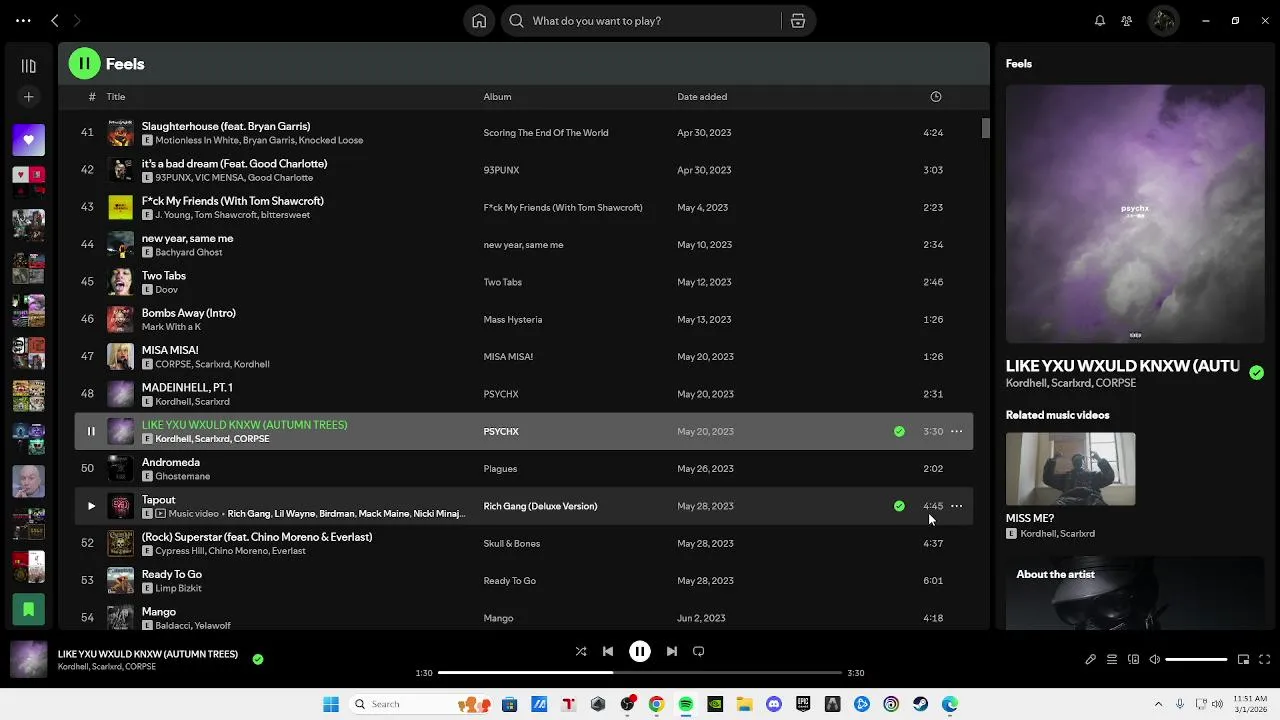Open Friend Activity icon
This screenshot has height=720, width=1280.
(1127, 21)
